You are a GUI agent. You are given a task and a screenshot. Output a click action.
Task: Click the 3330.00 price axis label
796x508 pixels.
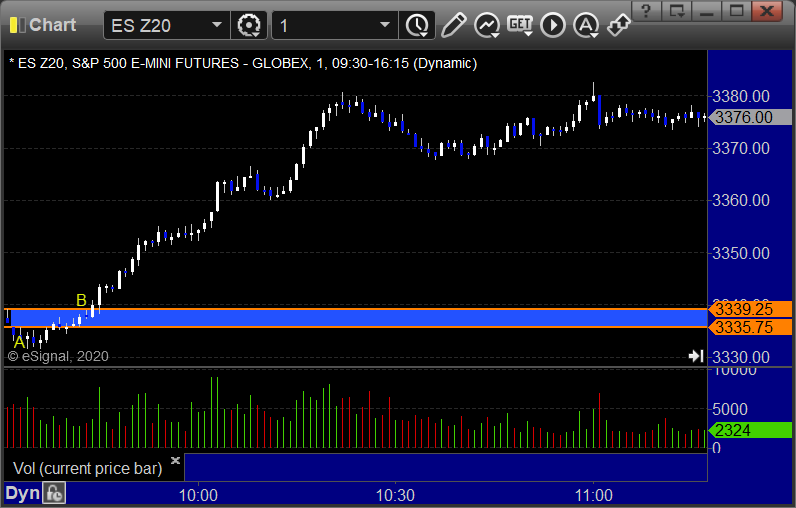click(x=741, y=357)
